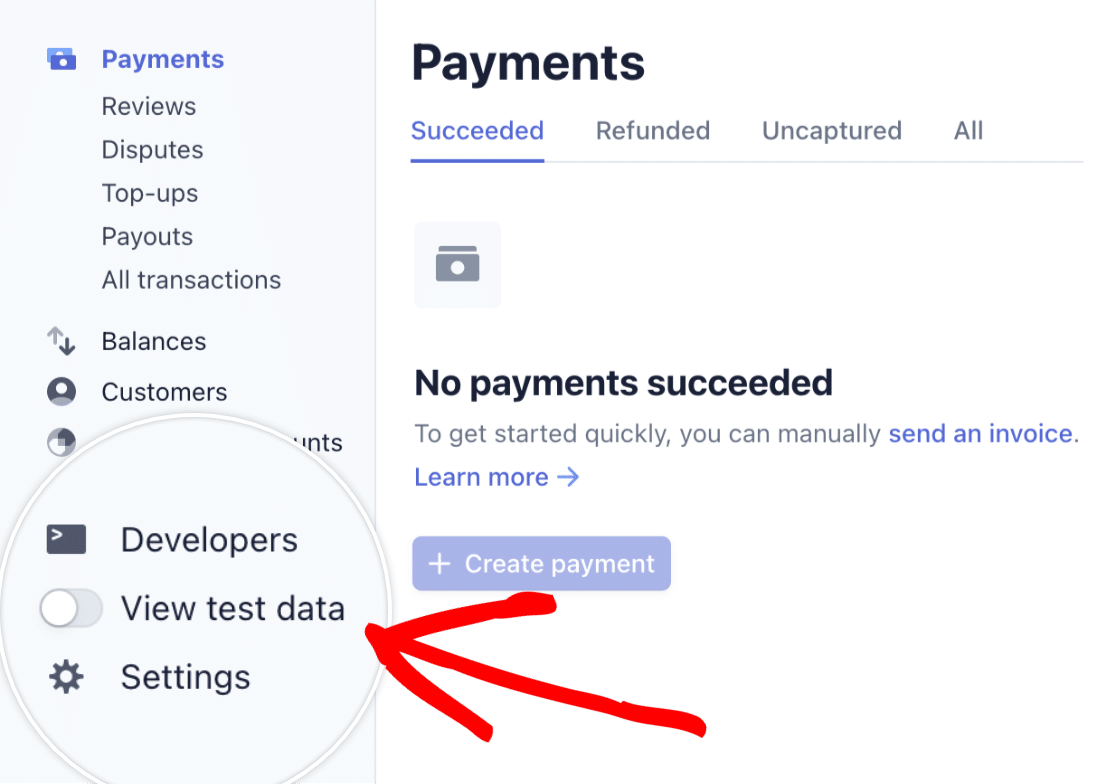Switch to the Uncaptured tab
This screenshot has width=1116, height=784.
pyautogui.click(x=831, y=131)
